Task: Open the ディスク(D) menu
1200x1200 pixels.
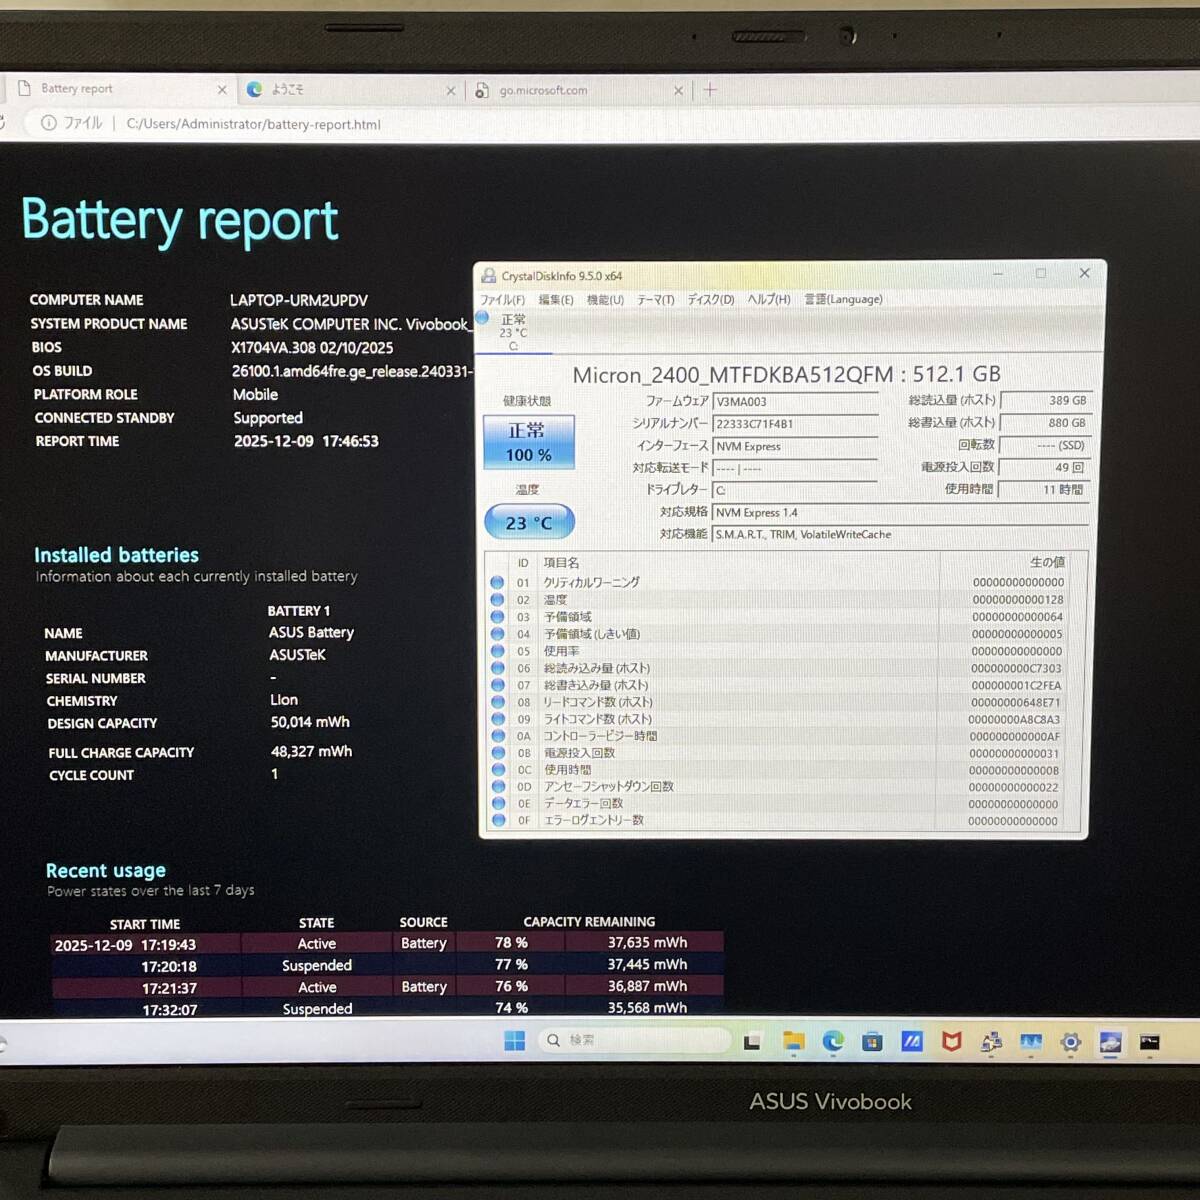Action: pos(711,300)
